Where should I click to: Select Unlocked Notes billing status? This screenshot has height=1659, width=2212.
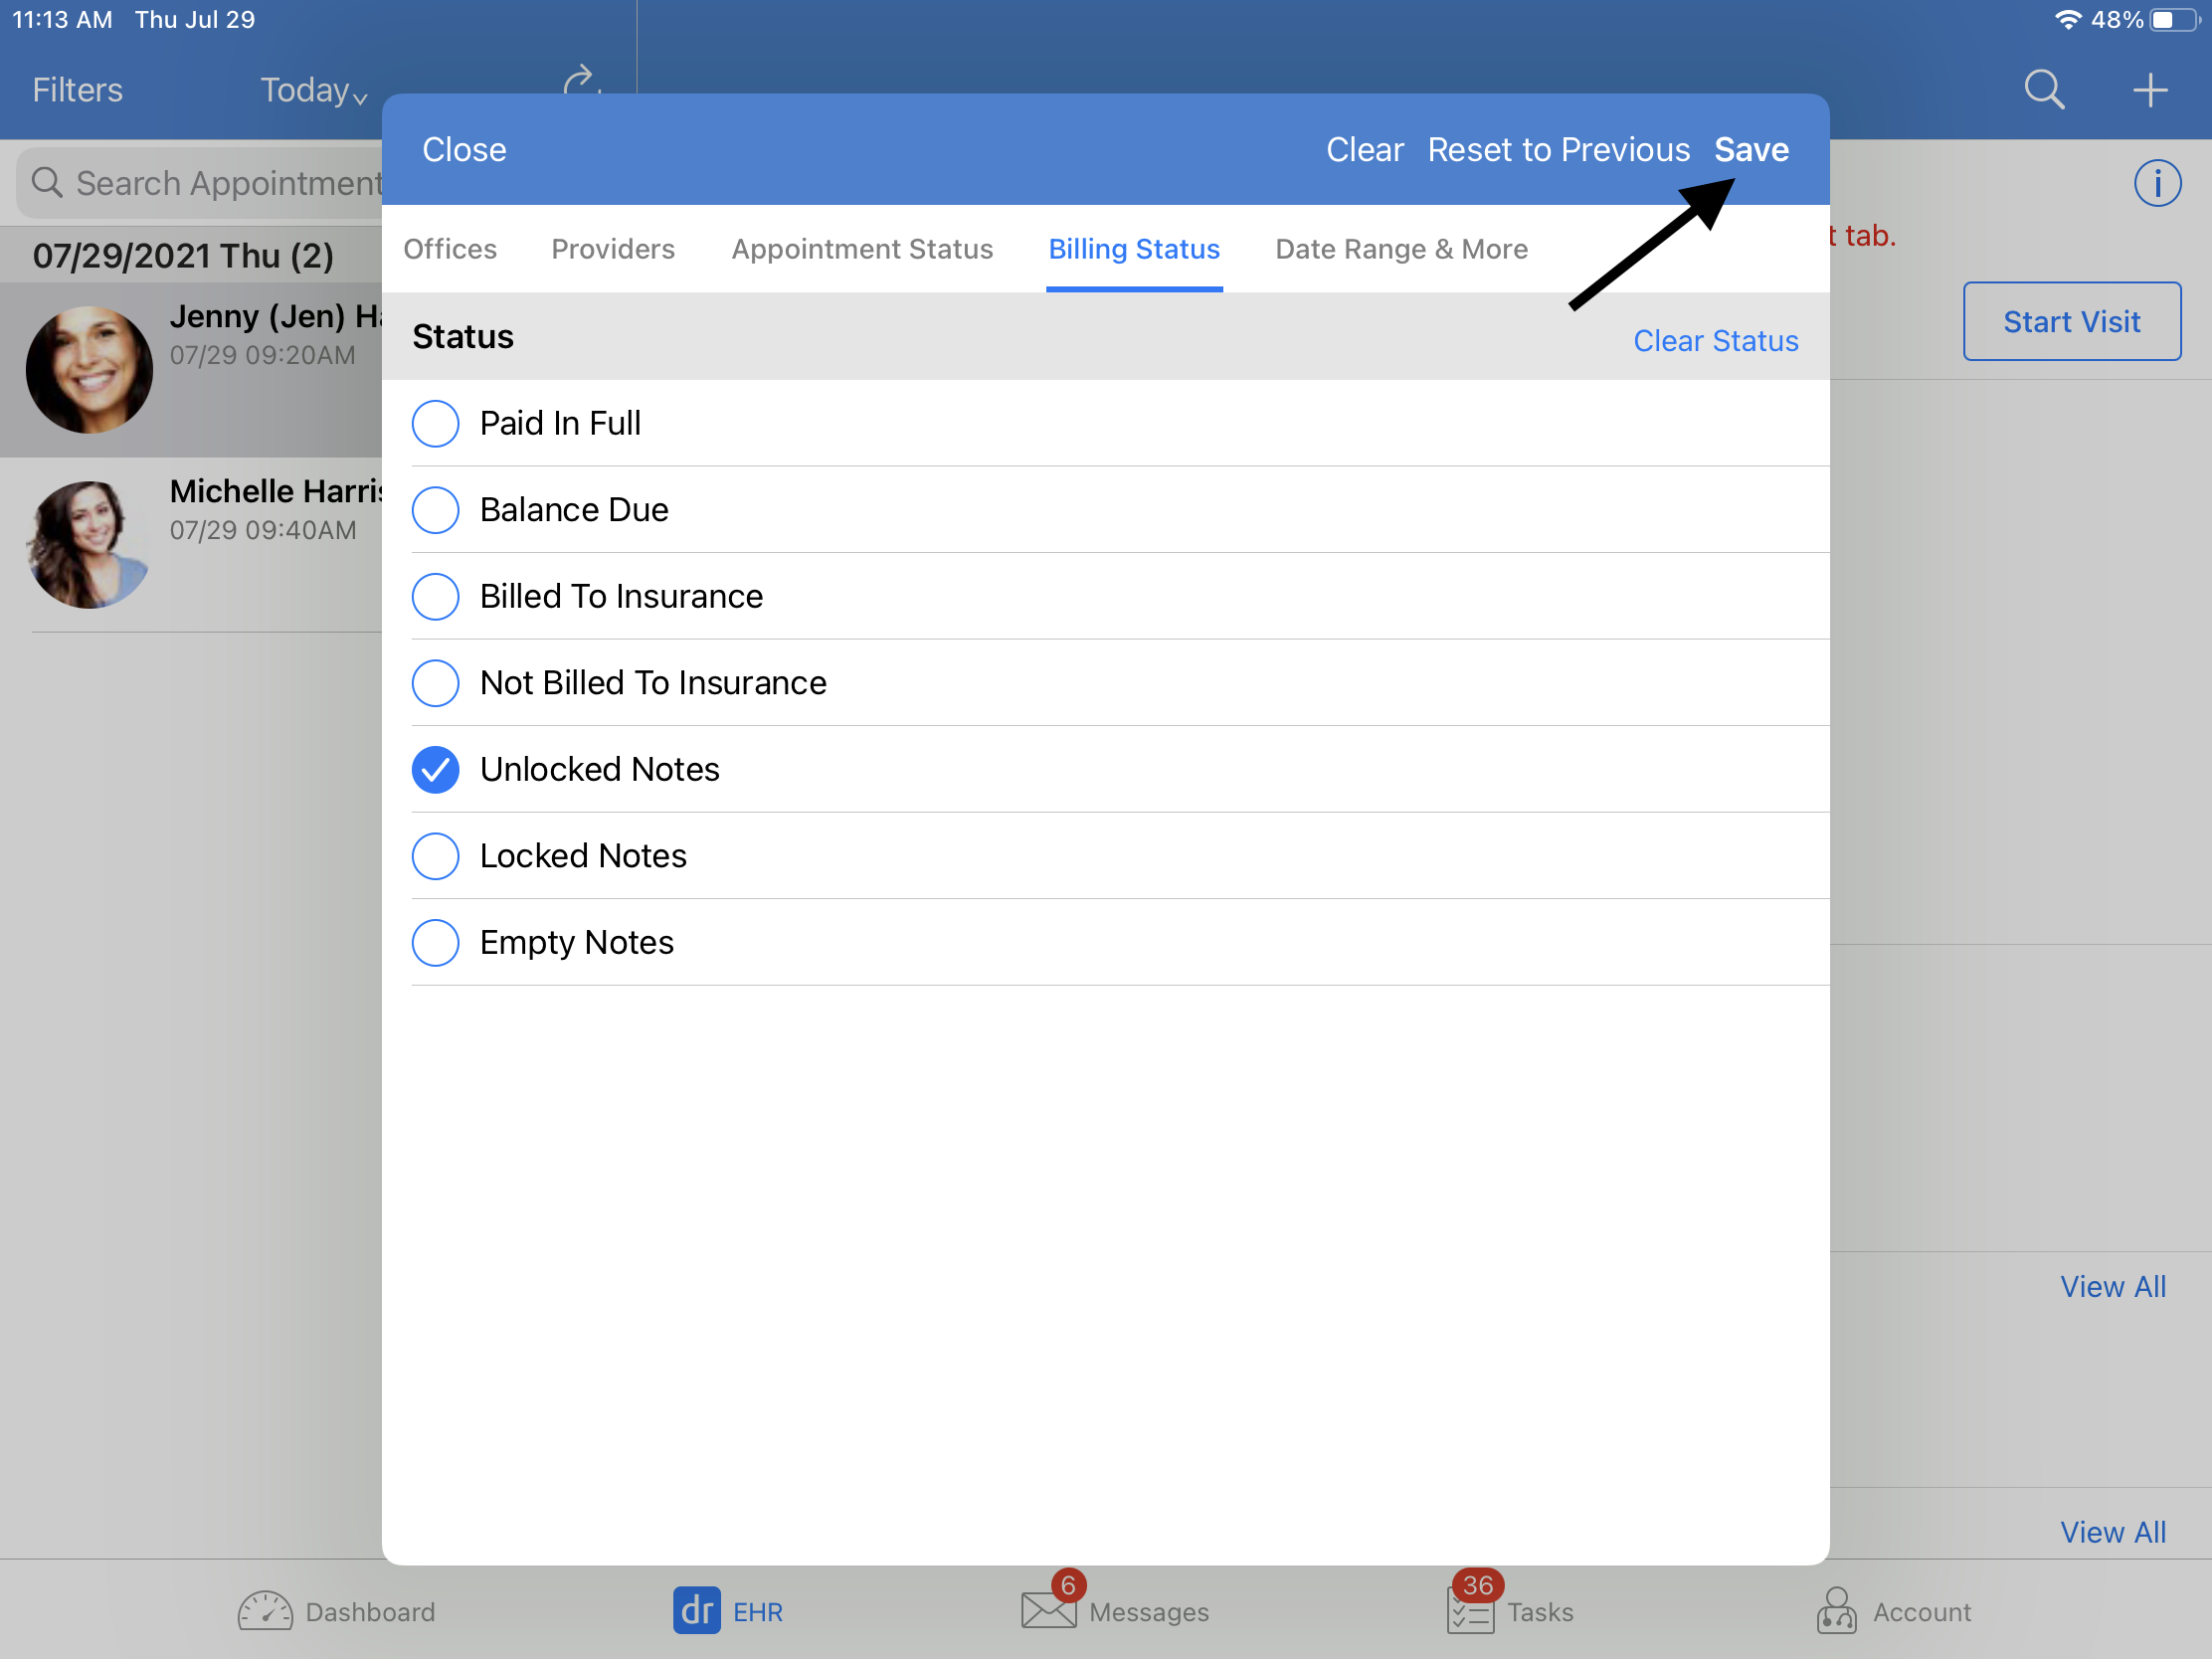pyautogui.click(x=434, y=769)
